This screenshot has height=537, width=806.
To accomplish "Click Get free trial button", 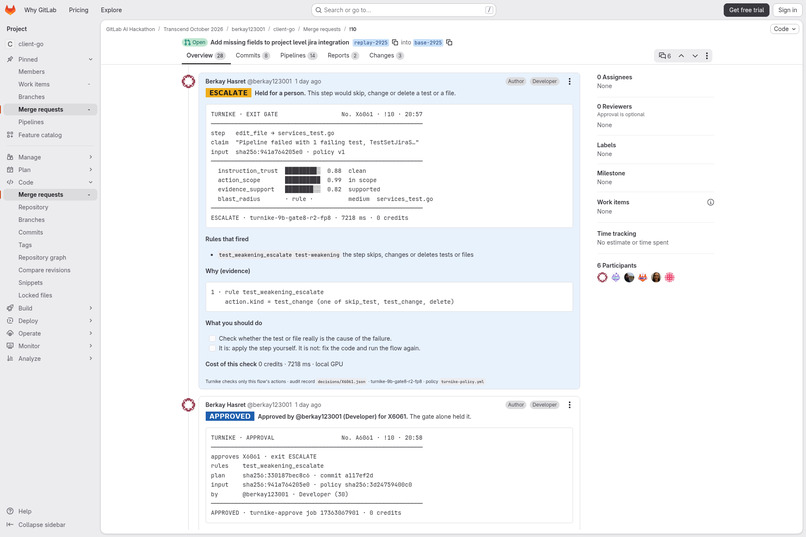I will pos(746,10).
